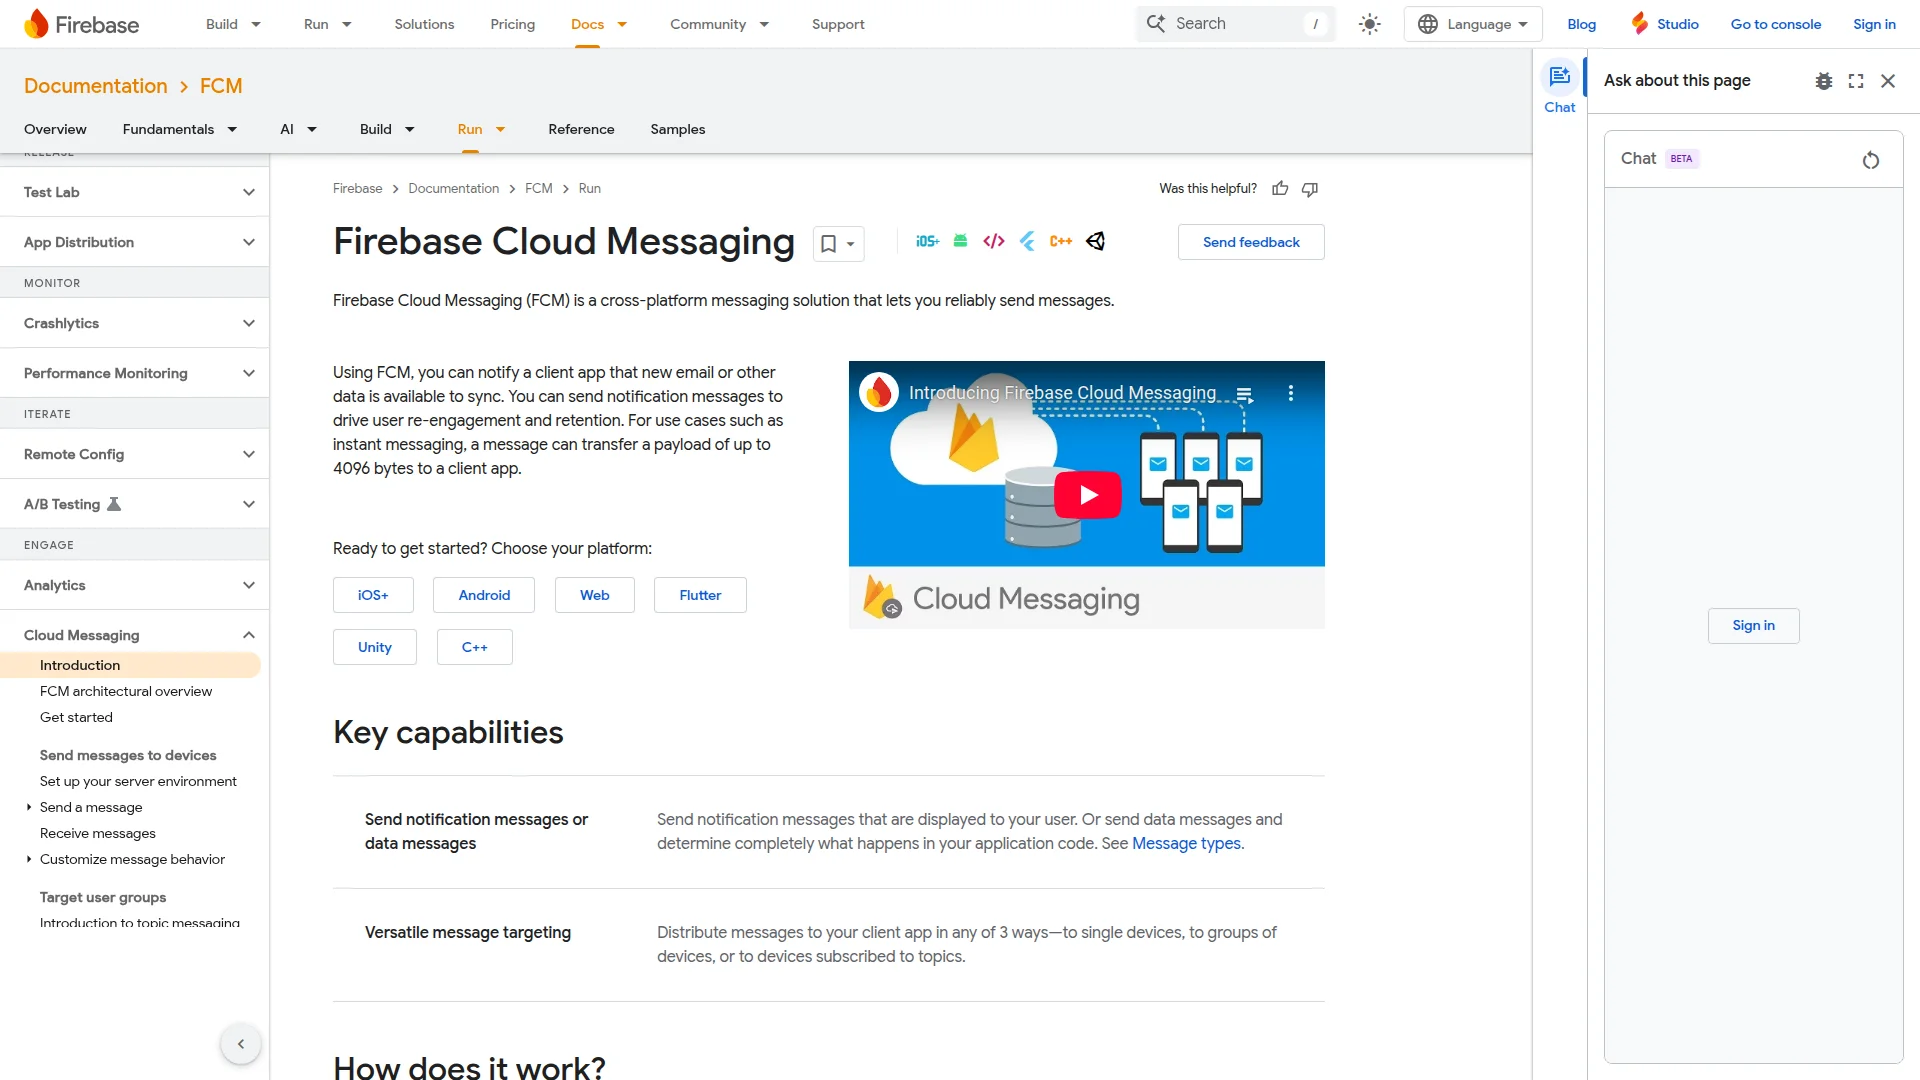Click into the Search input field
This screenshot has width=1920, height=1080.
tap(1236, 23)
